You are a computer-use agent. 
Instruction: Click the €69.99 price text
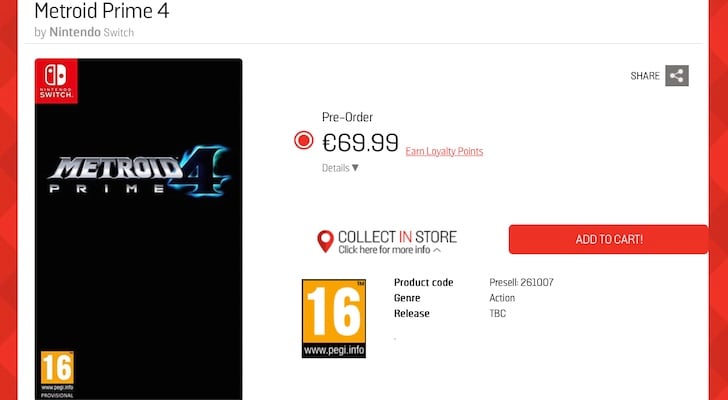tap(360, 142)
